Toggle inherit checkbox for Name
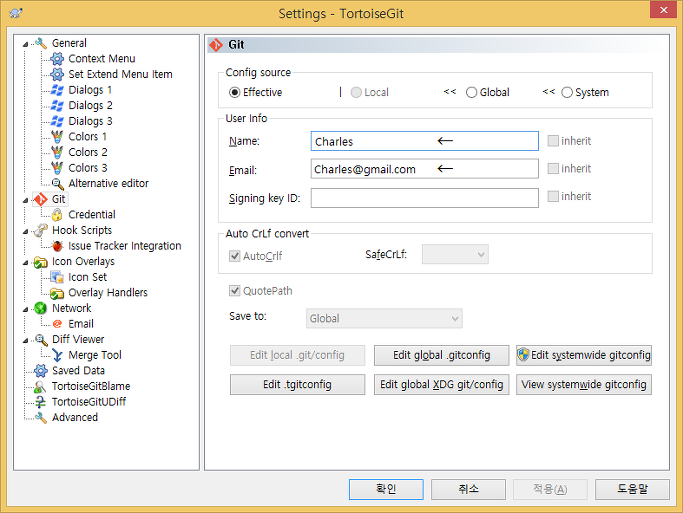Image resolution: width=683 pixels, height=513 pixels. tap(553, 141)
